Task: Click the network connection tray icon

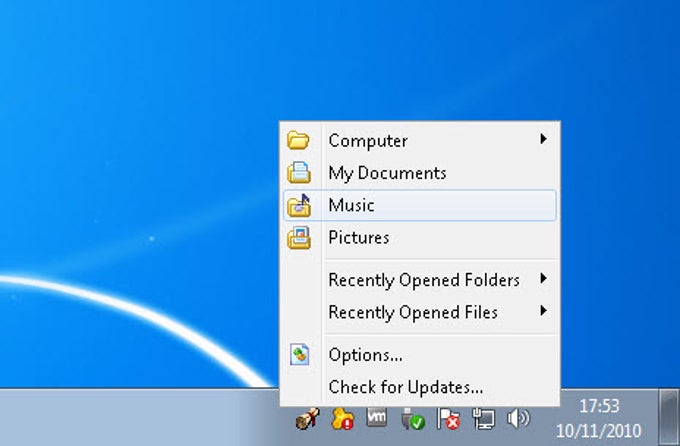Action: [x=483, y=419]
